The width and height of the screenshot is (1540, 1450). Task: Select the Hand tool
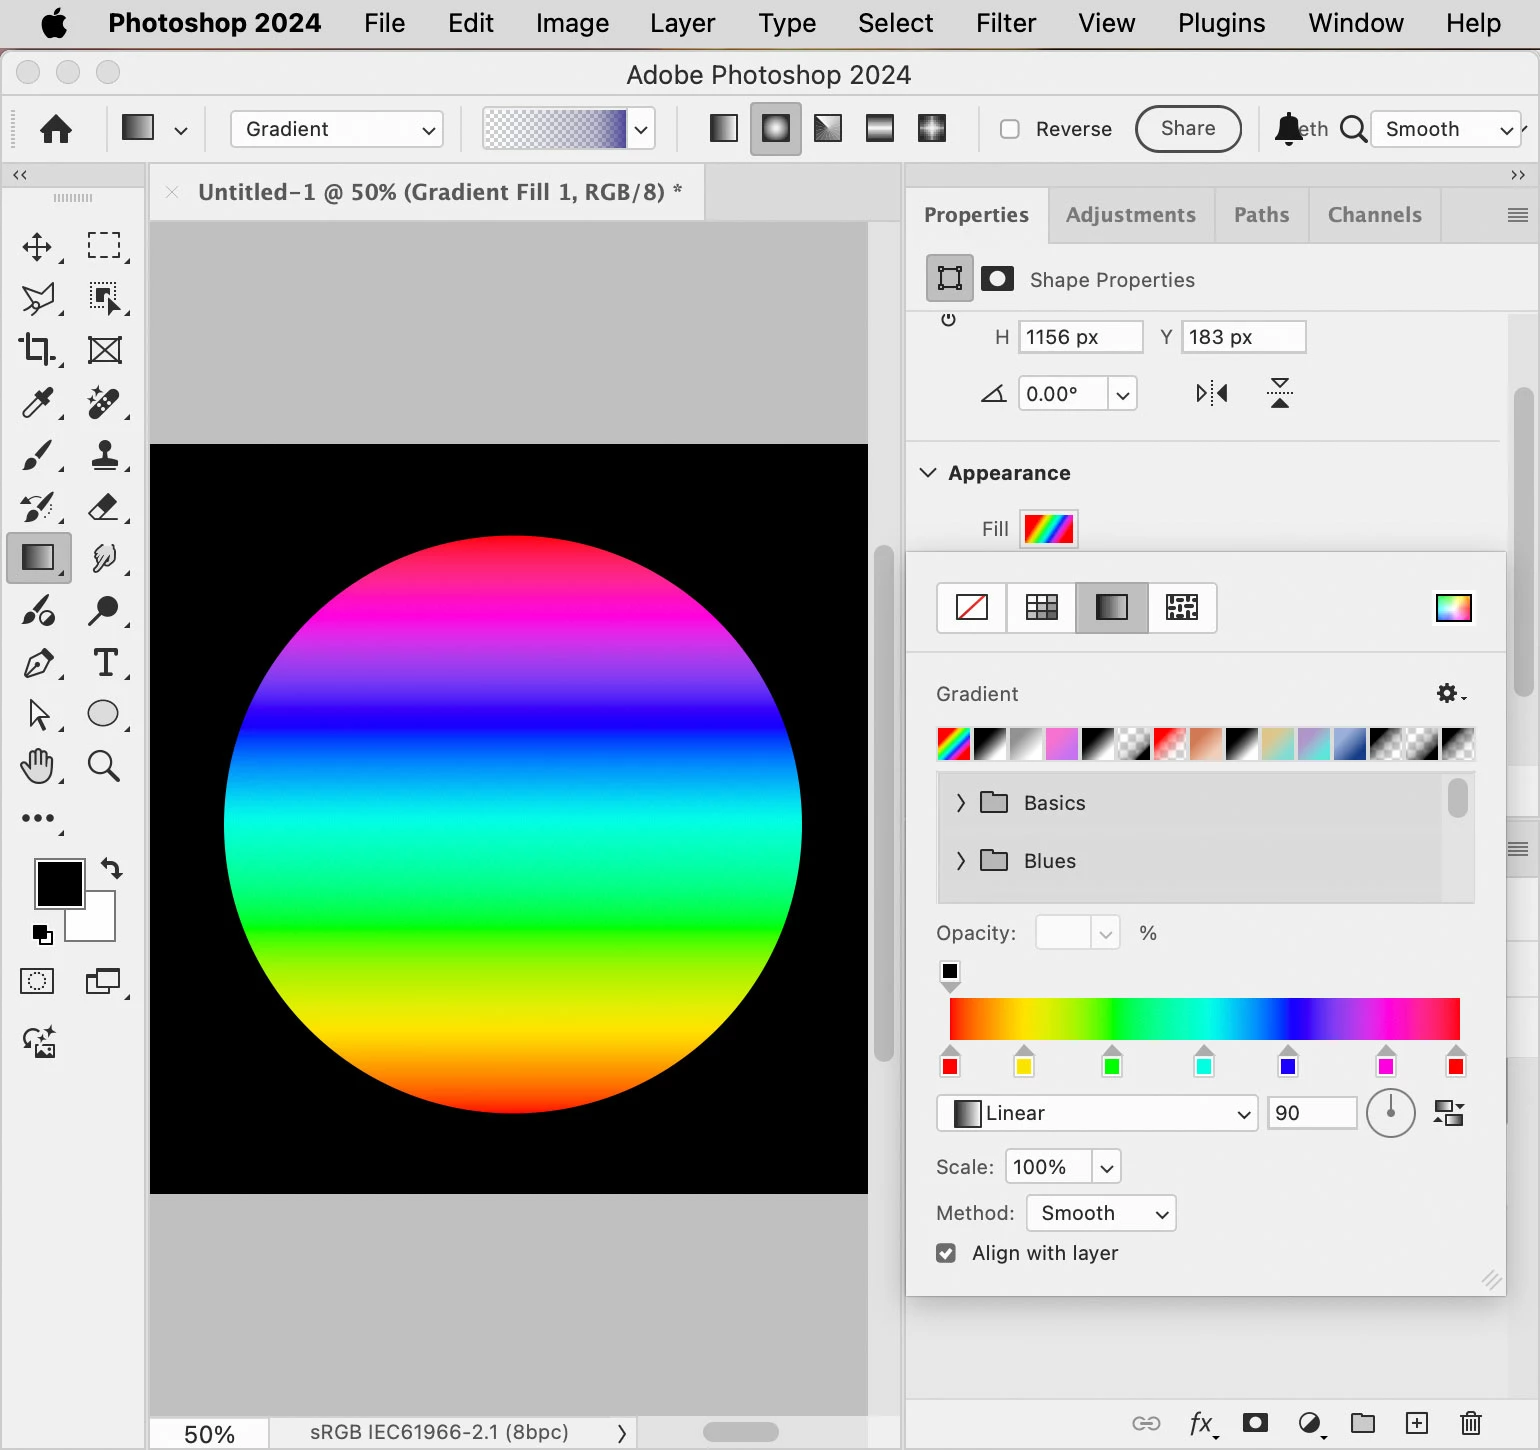[x=37, y=766]
